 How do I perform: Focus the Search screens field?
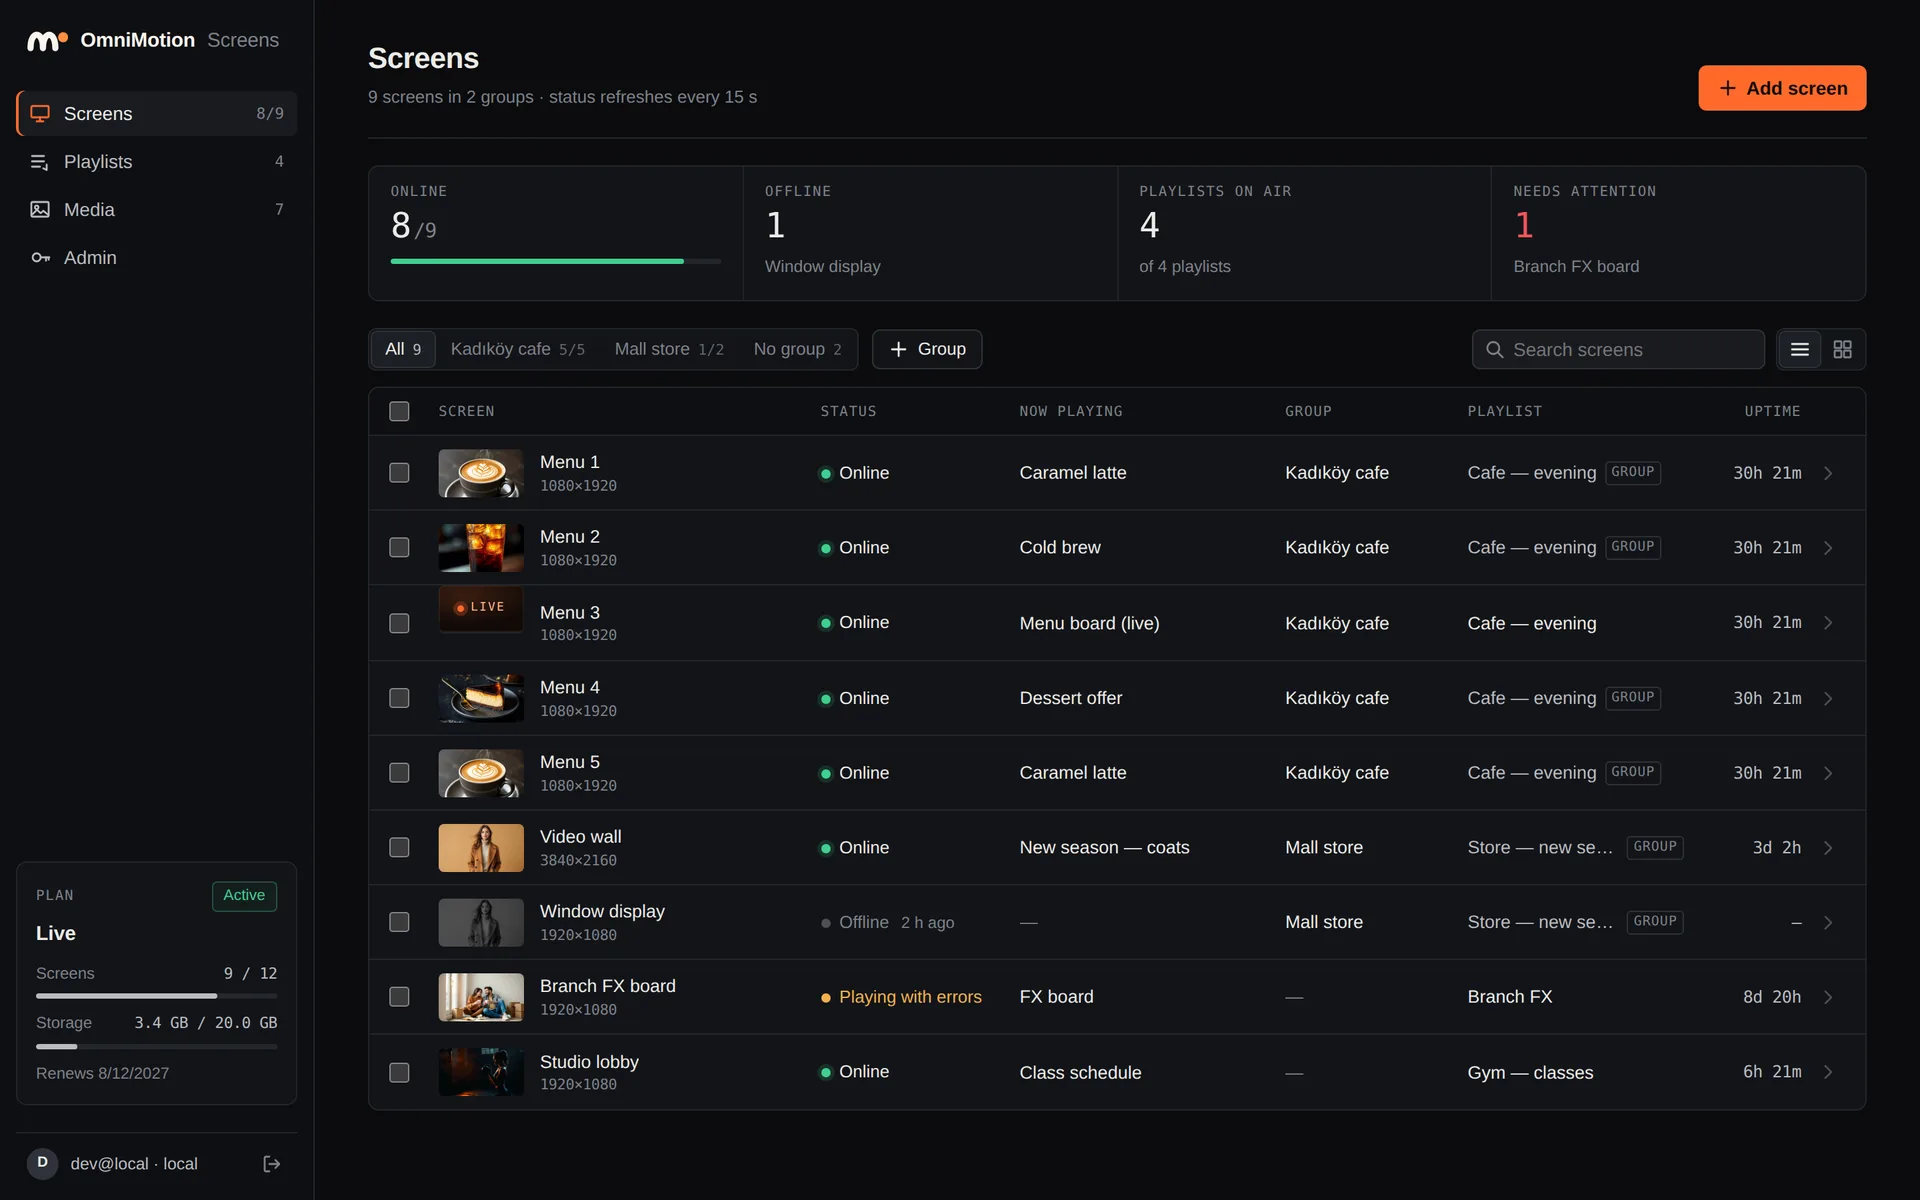[x=1618, y=350]
